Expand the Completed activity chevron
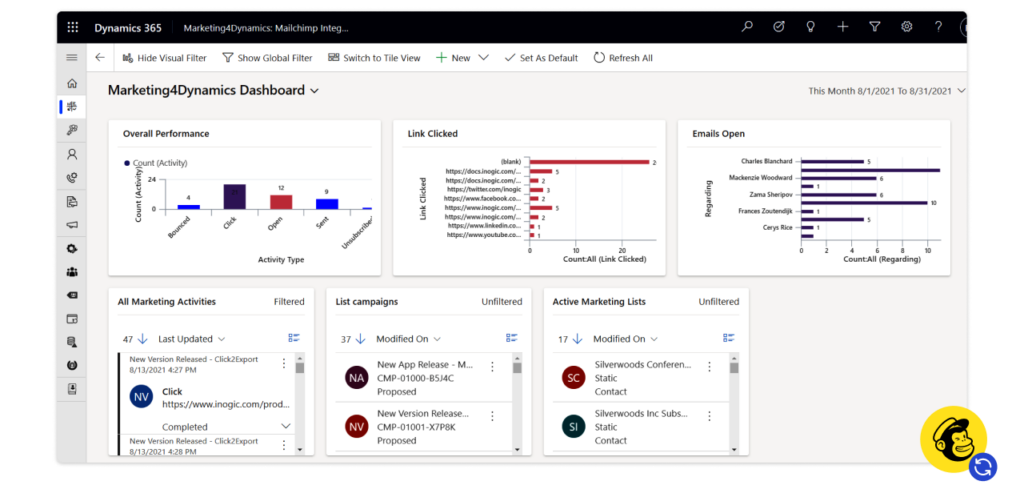This screenshot has width=1024, height=488. point(285,426)
